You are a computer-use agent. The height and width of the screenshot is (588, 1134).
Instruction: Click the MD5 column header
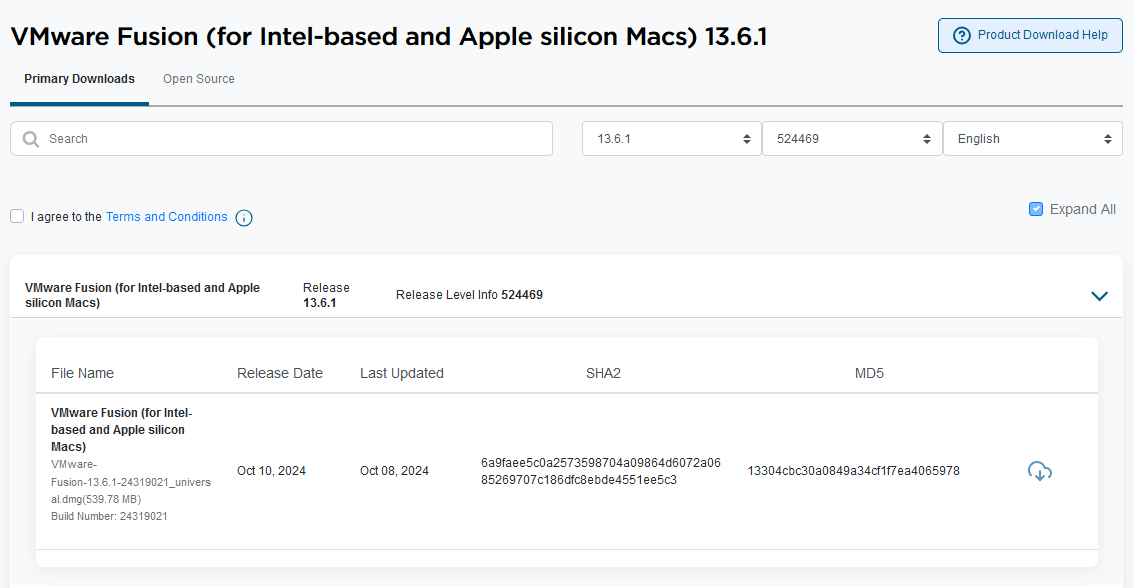coord(869,373)
